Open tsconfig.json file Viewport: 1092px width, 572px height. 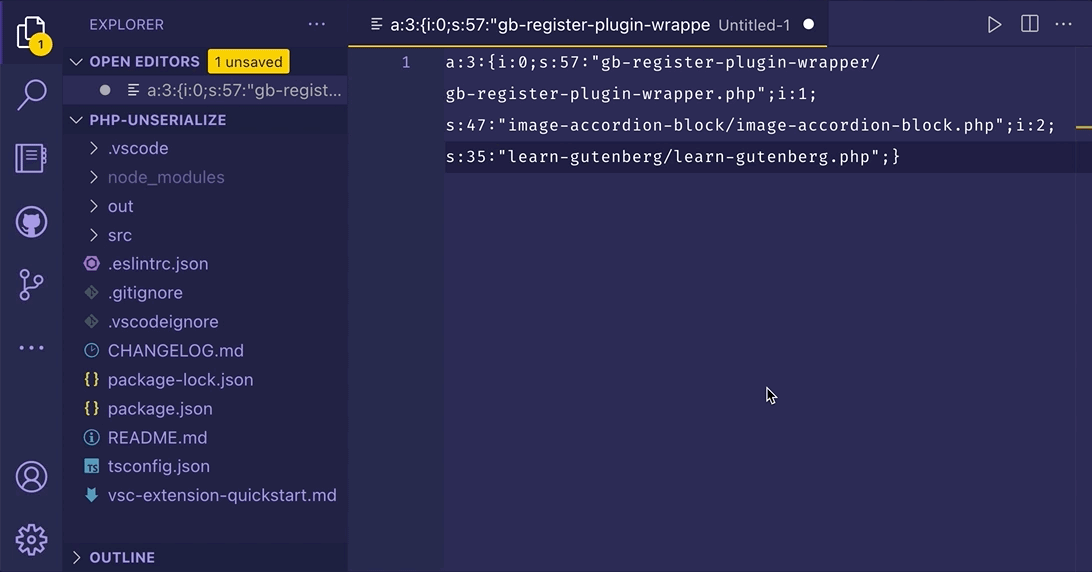click(159, 467)
